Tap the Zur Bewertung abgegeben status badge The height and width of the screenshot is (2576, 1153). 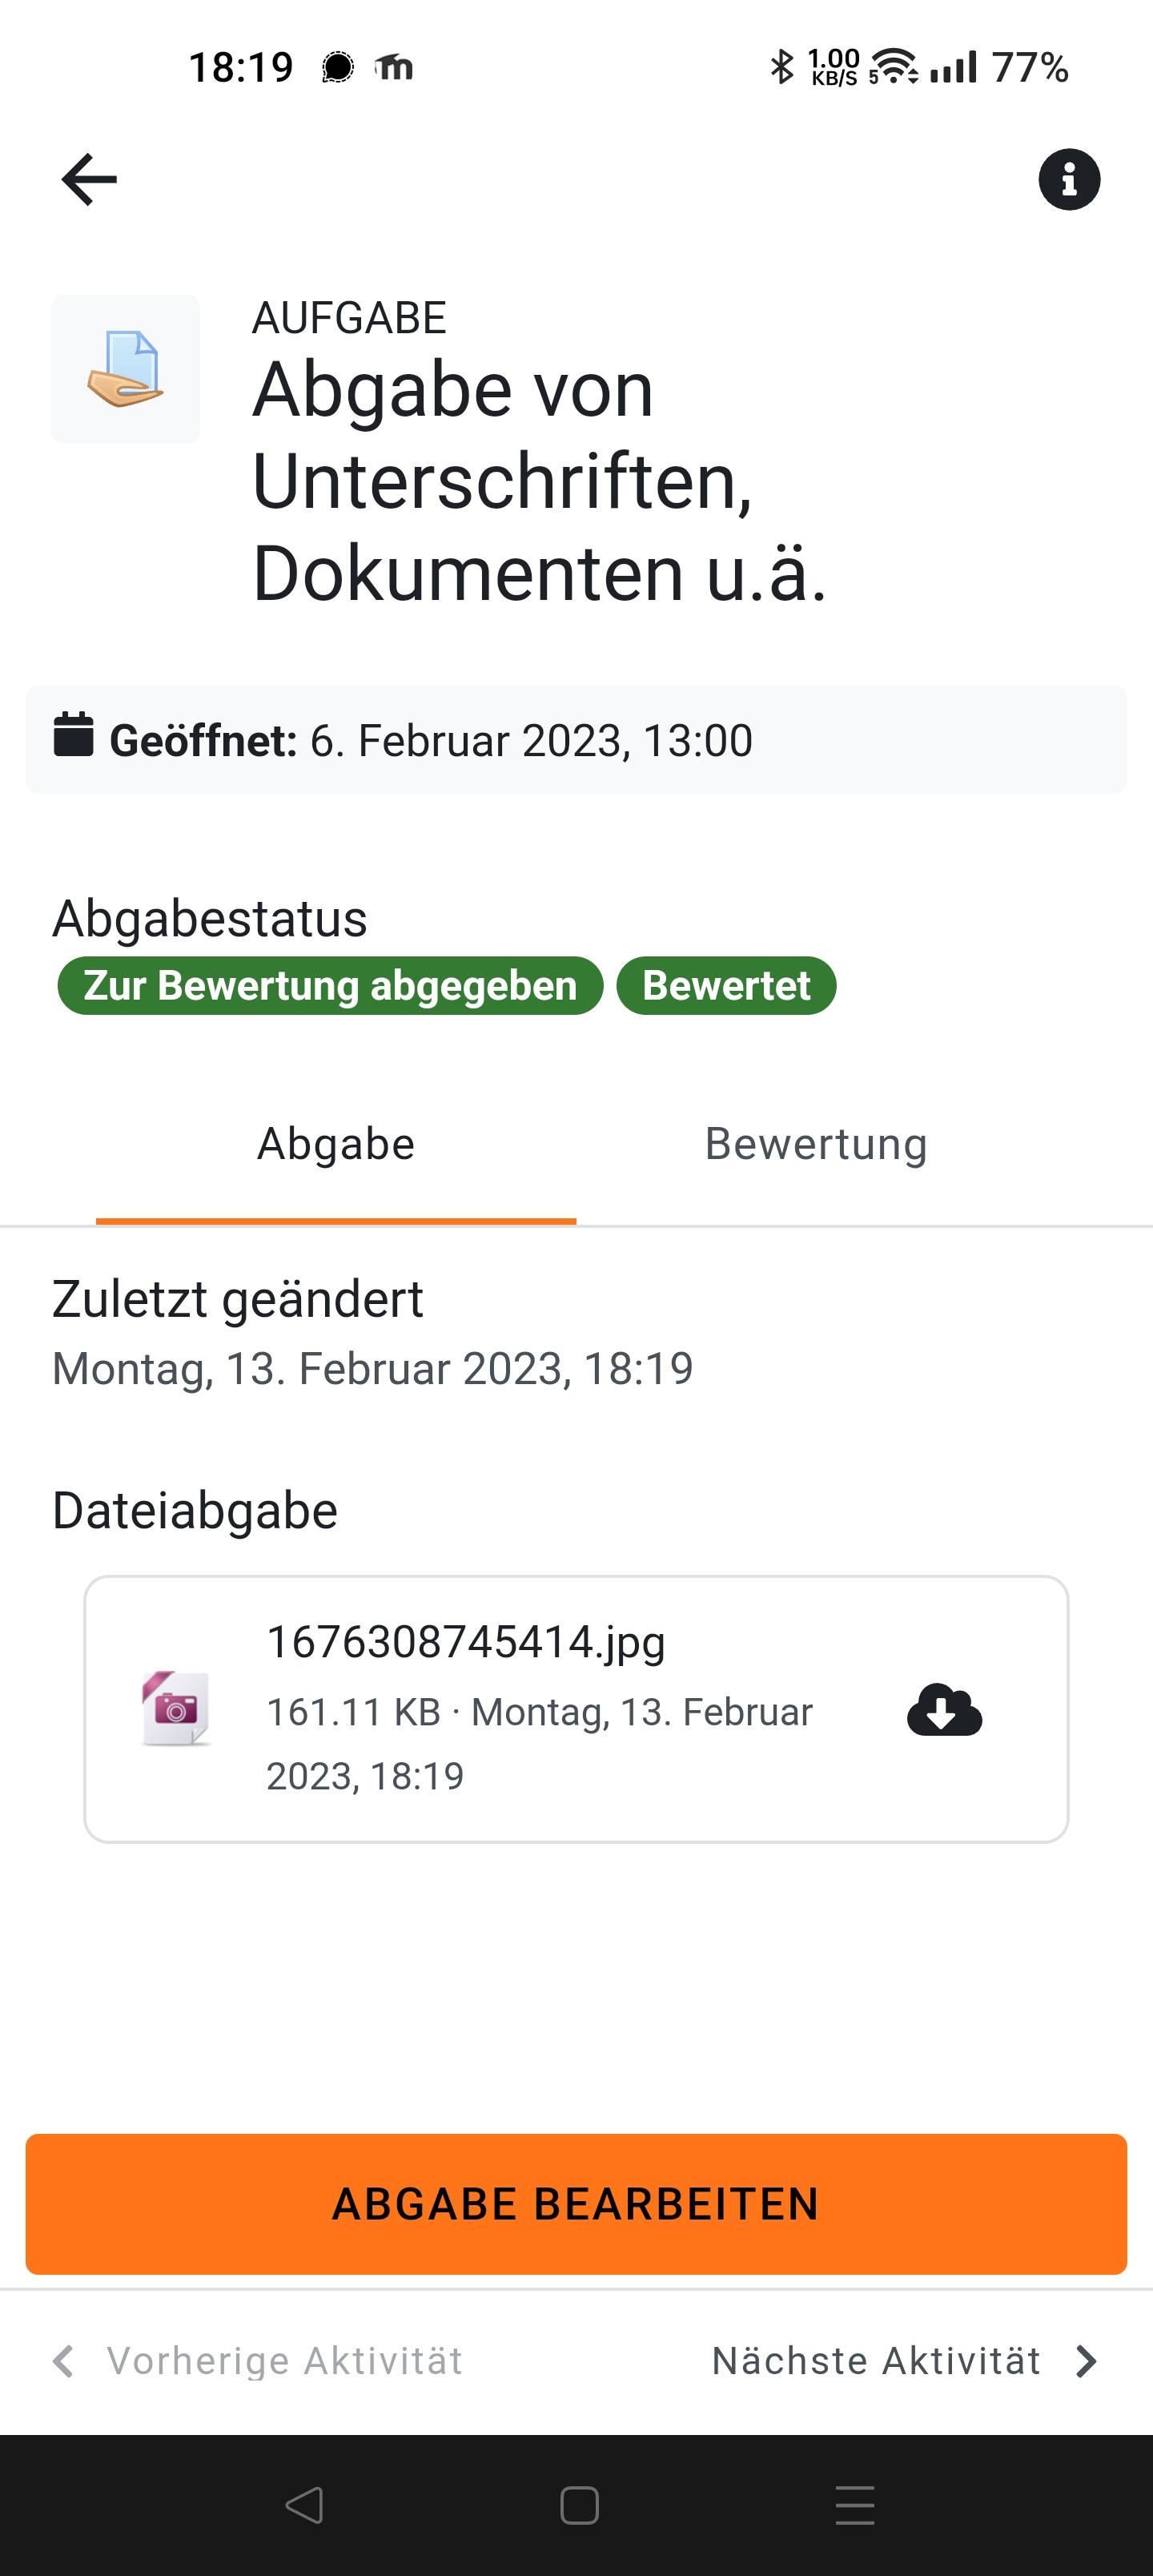tap(330, 986)
